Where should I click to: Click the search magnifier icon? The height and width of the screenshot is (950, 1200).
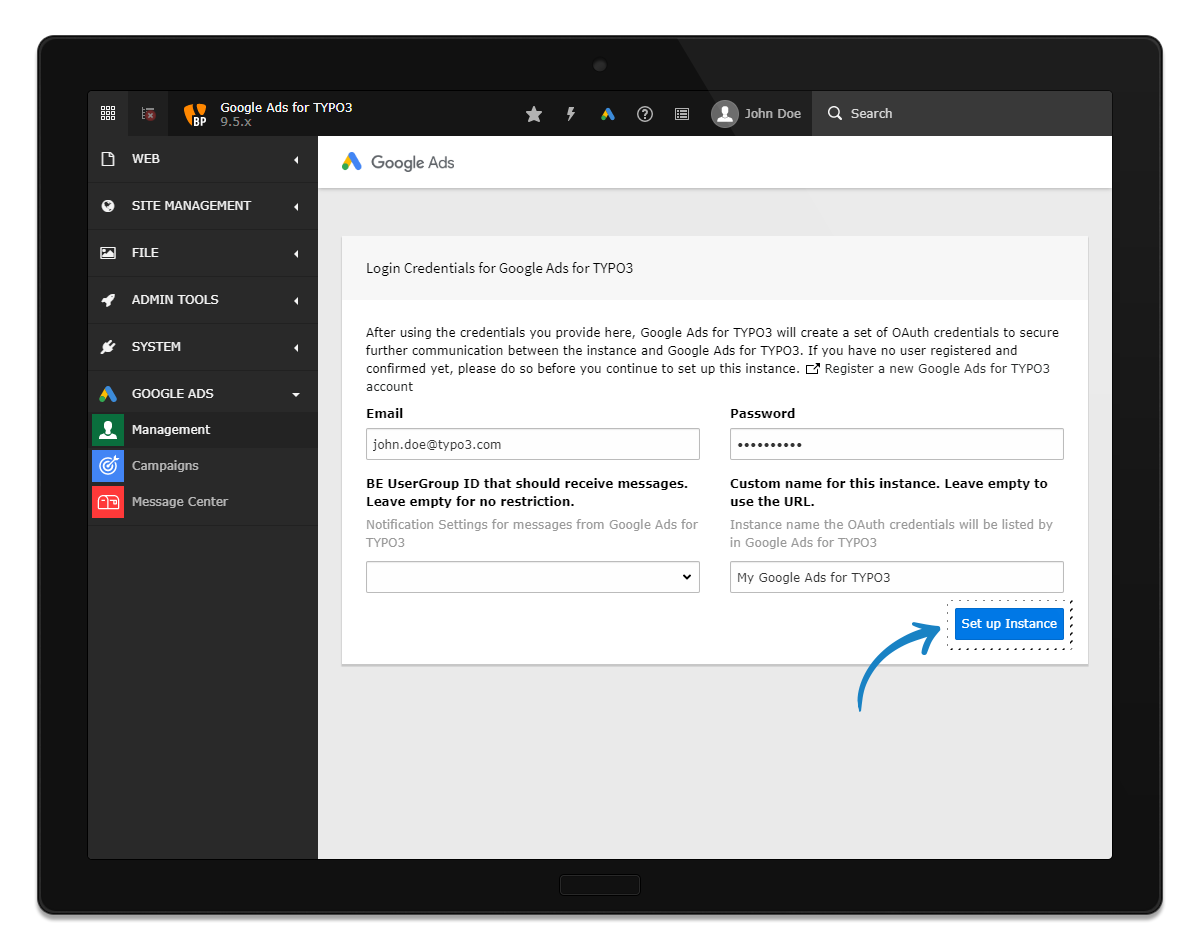pos(835,114)
